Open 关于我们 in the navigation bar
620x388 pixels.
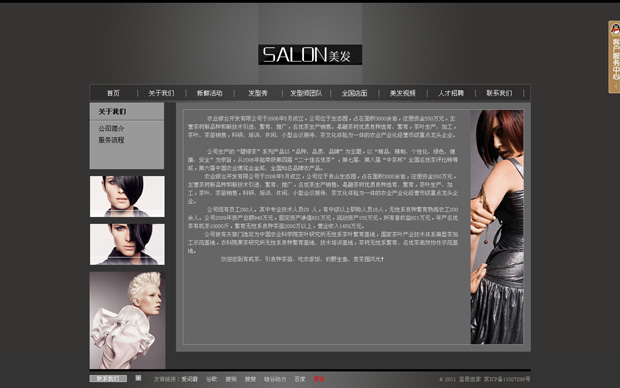click(161, 93)
